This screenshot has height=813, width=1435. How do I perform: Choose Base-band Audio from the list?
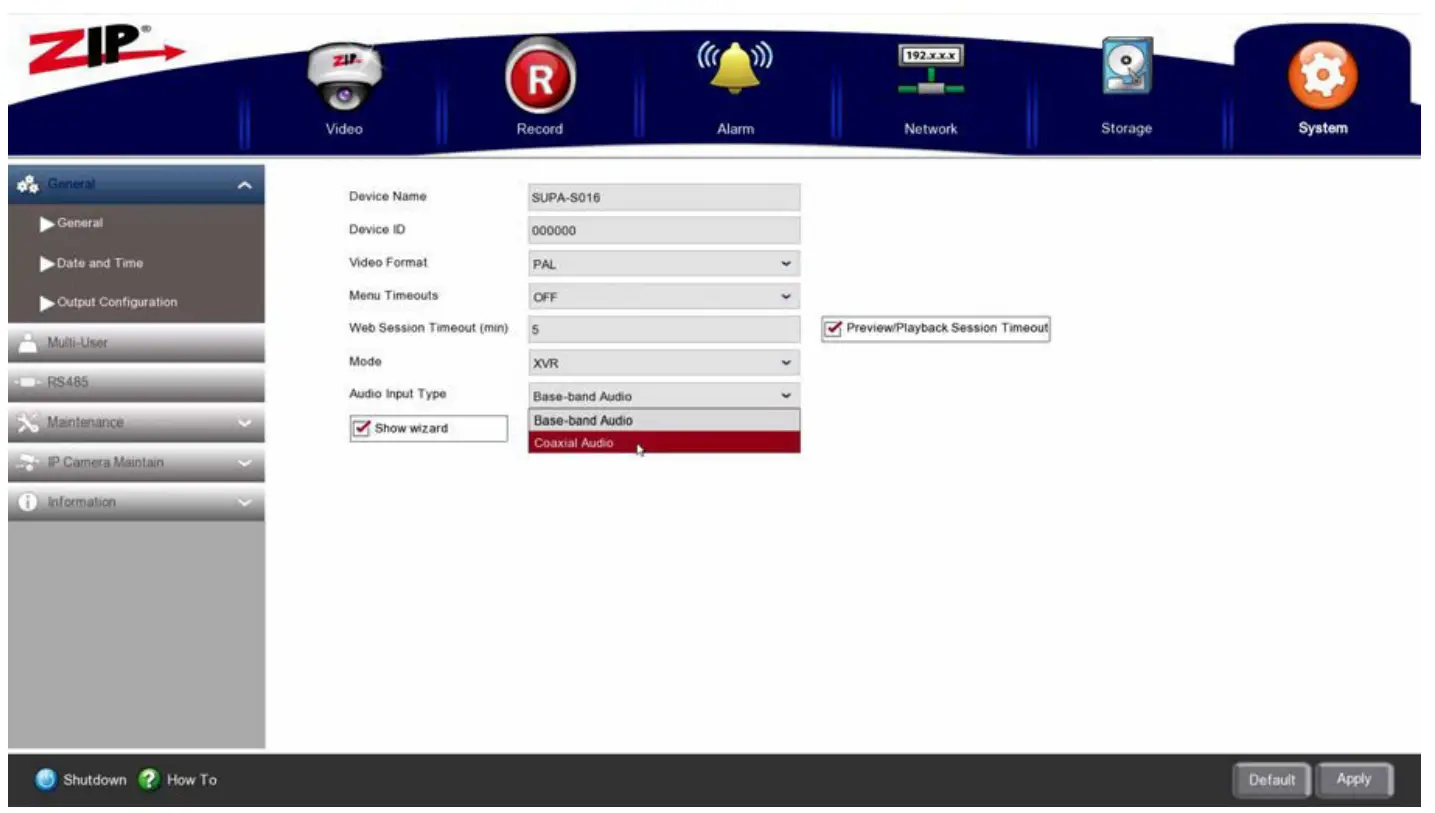664,420
